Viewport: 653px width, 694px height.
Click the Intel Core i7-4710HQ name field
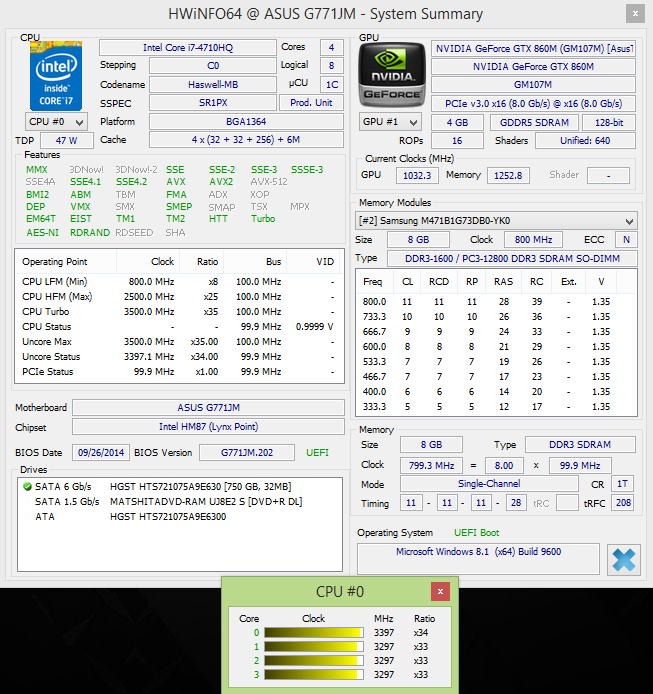pyautogui.click(x=188, y=48)
